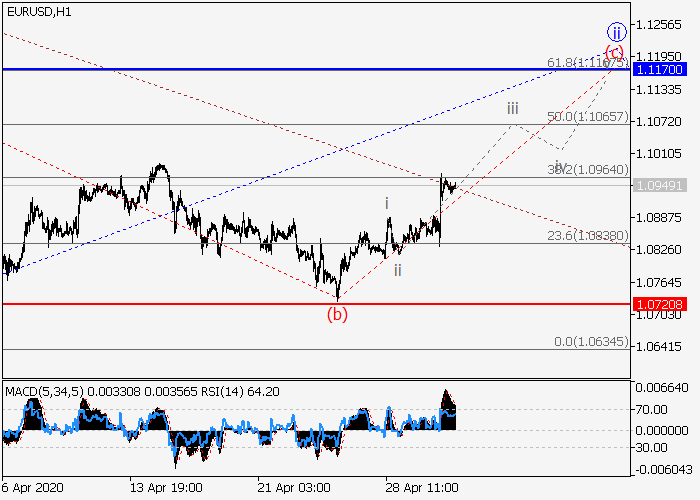This screenshot has width=700, height=500.
Task: Click the 23.6 (1.08380) Fibonacci label
Action: coord(587,236)
